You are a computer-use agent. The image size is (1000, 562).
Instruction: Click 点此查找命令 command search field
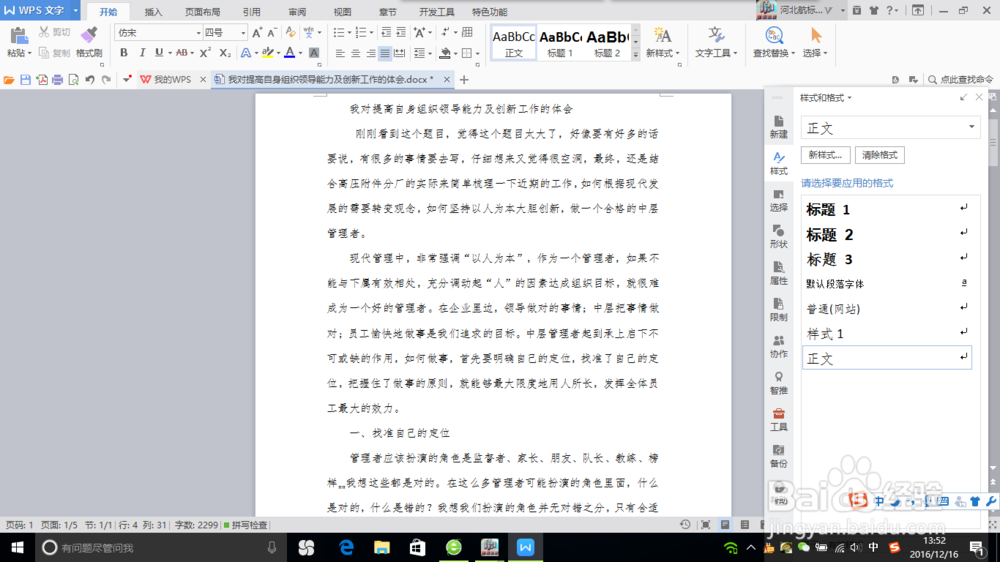(961, 80)
